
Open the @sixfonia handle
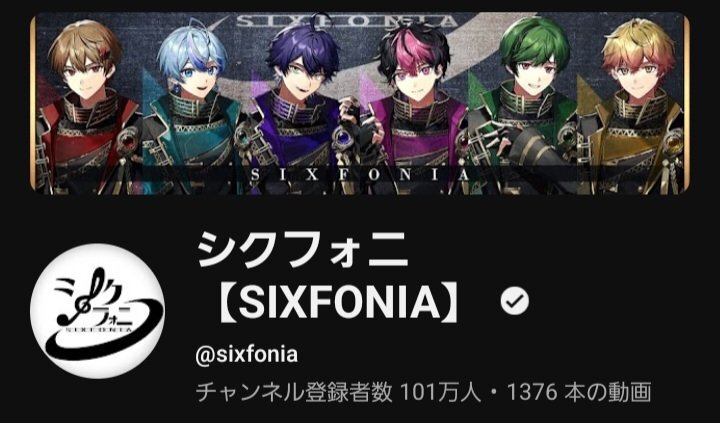(x=247, y=355)
